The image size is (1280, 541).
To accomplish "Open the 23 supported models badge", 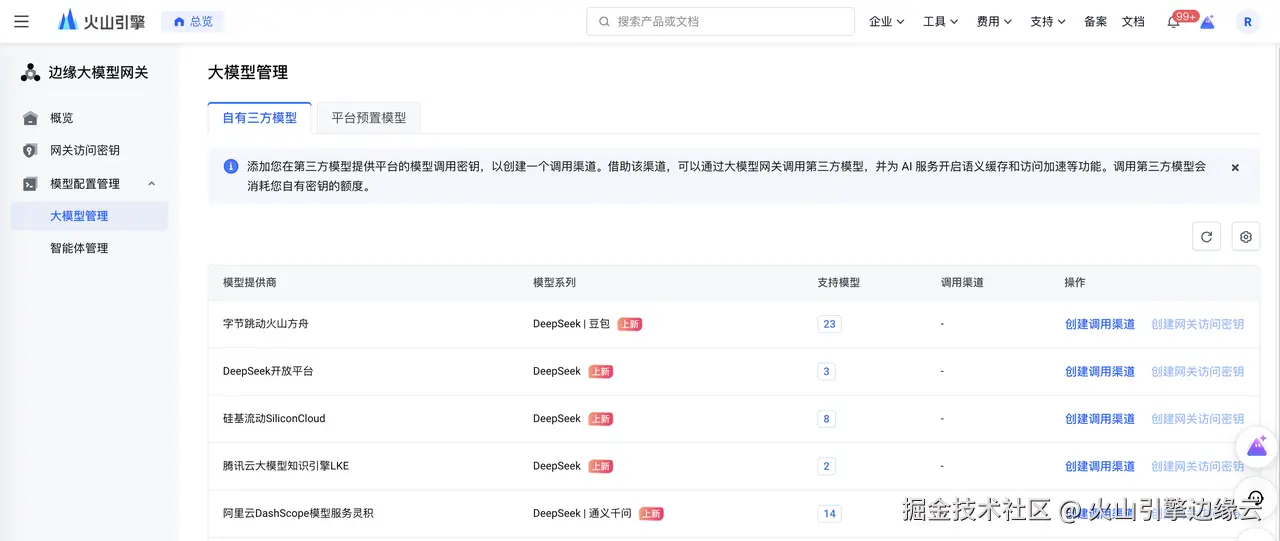I will (829, 324).
